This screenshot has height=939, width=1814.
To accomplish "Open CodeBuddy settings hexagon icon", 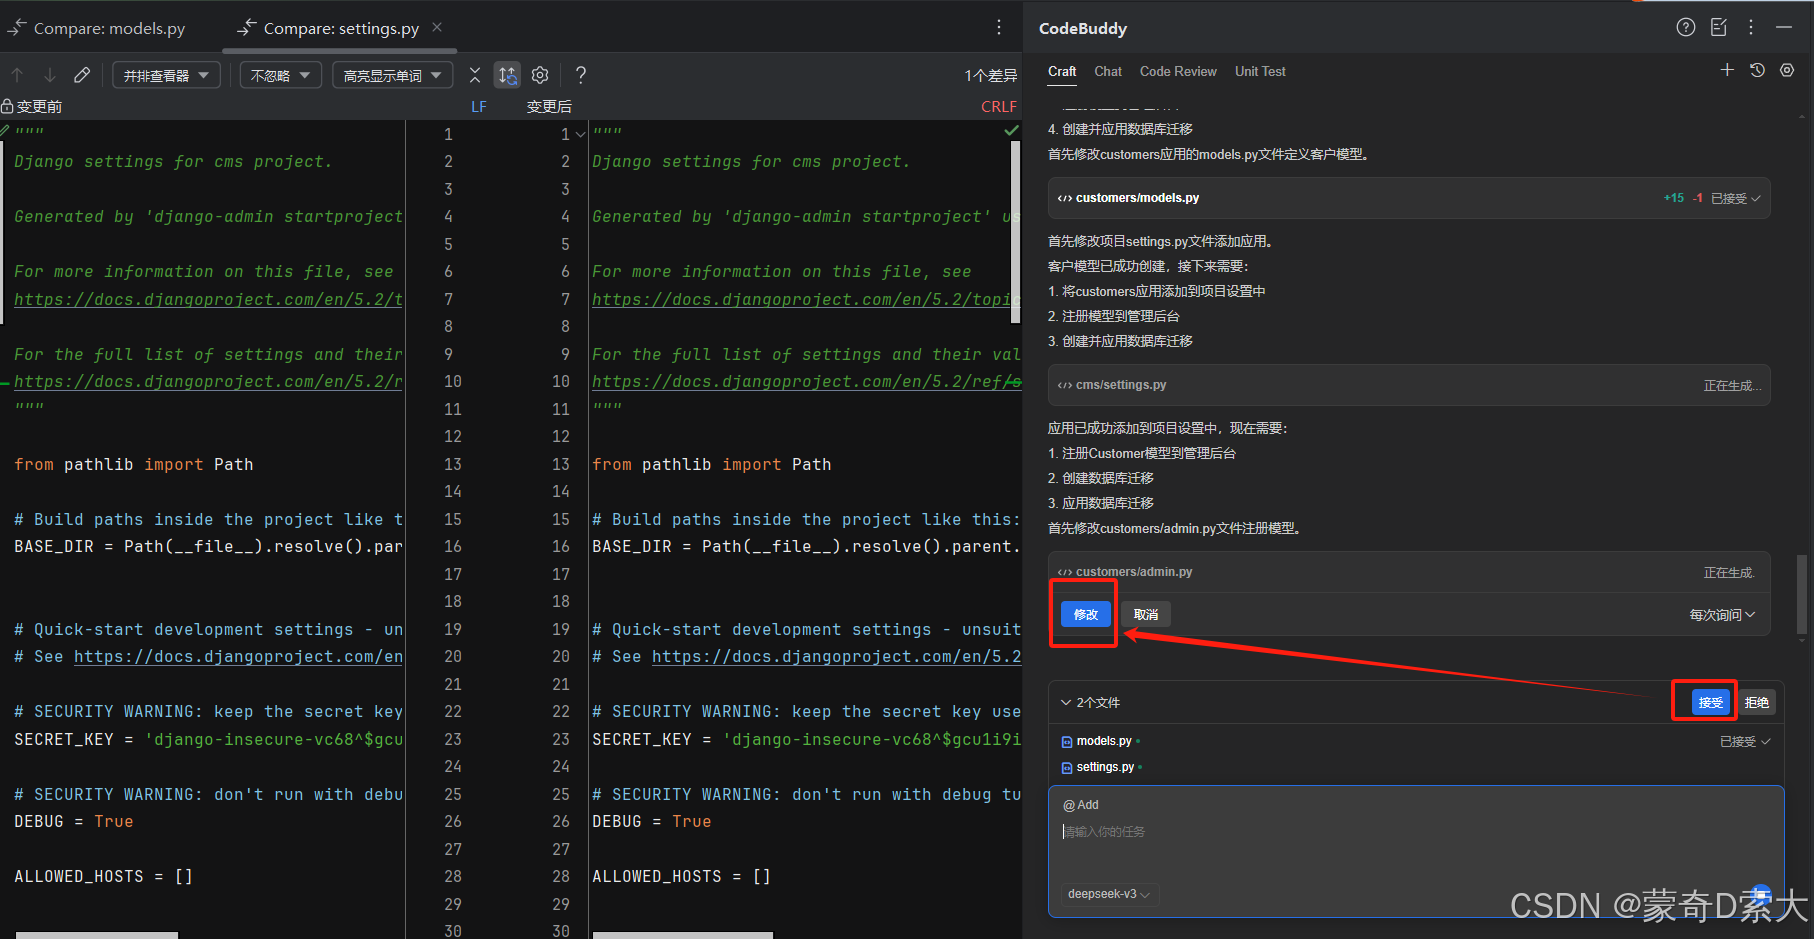I will (x=1787, y=70).
